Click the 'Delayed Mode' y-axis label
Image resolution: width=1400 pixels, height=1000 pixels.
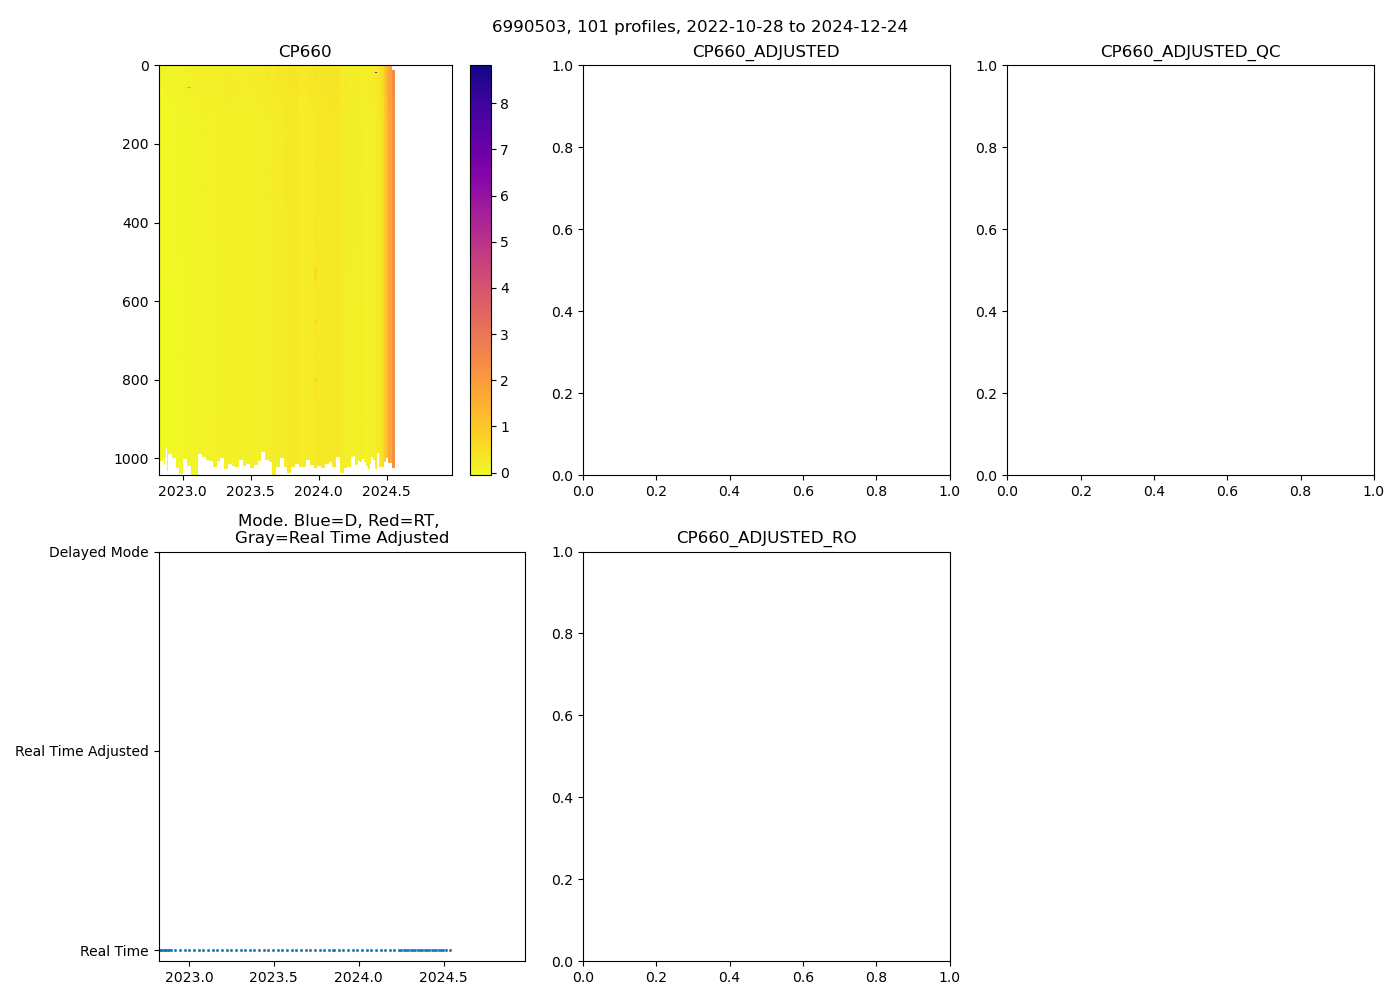coord(98,552)
